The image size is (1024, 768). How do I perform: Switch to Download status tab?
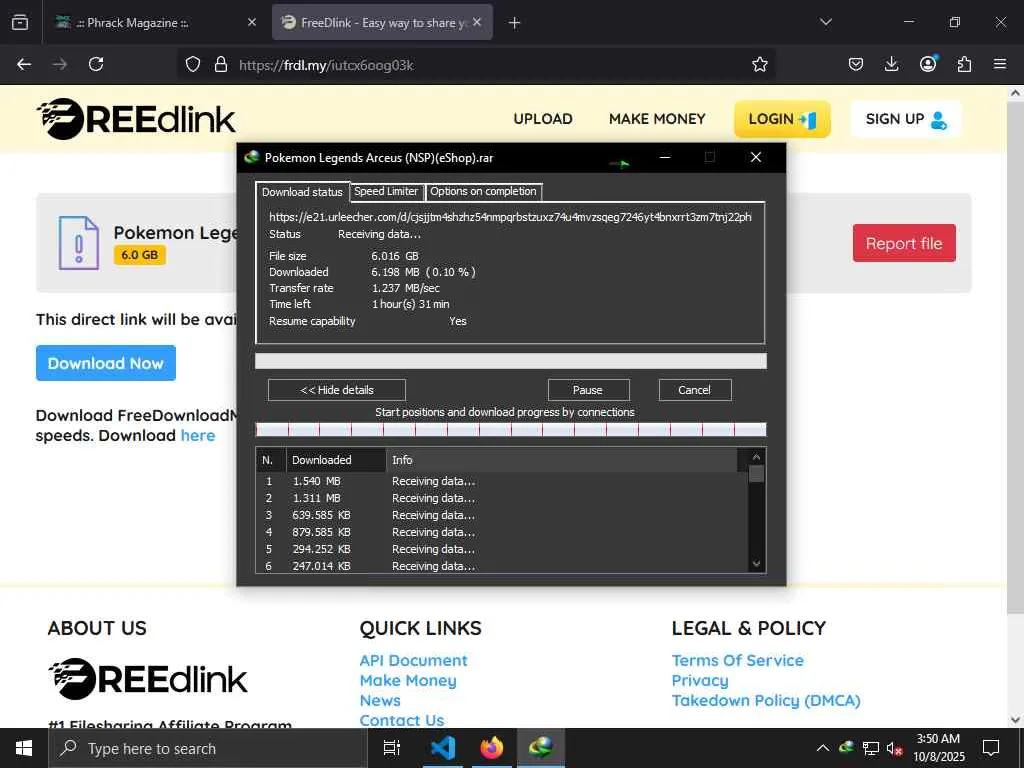coord(302,191)
